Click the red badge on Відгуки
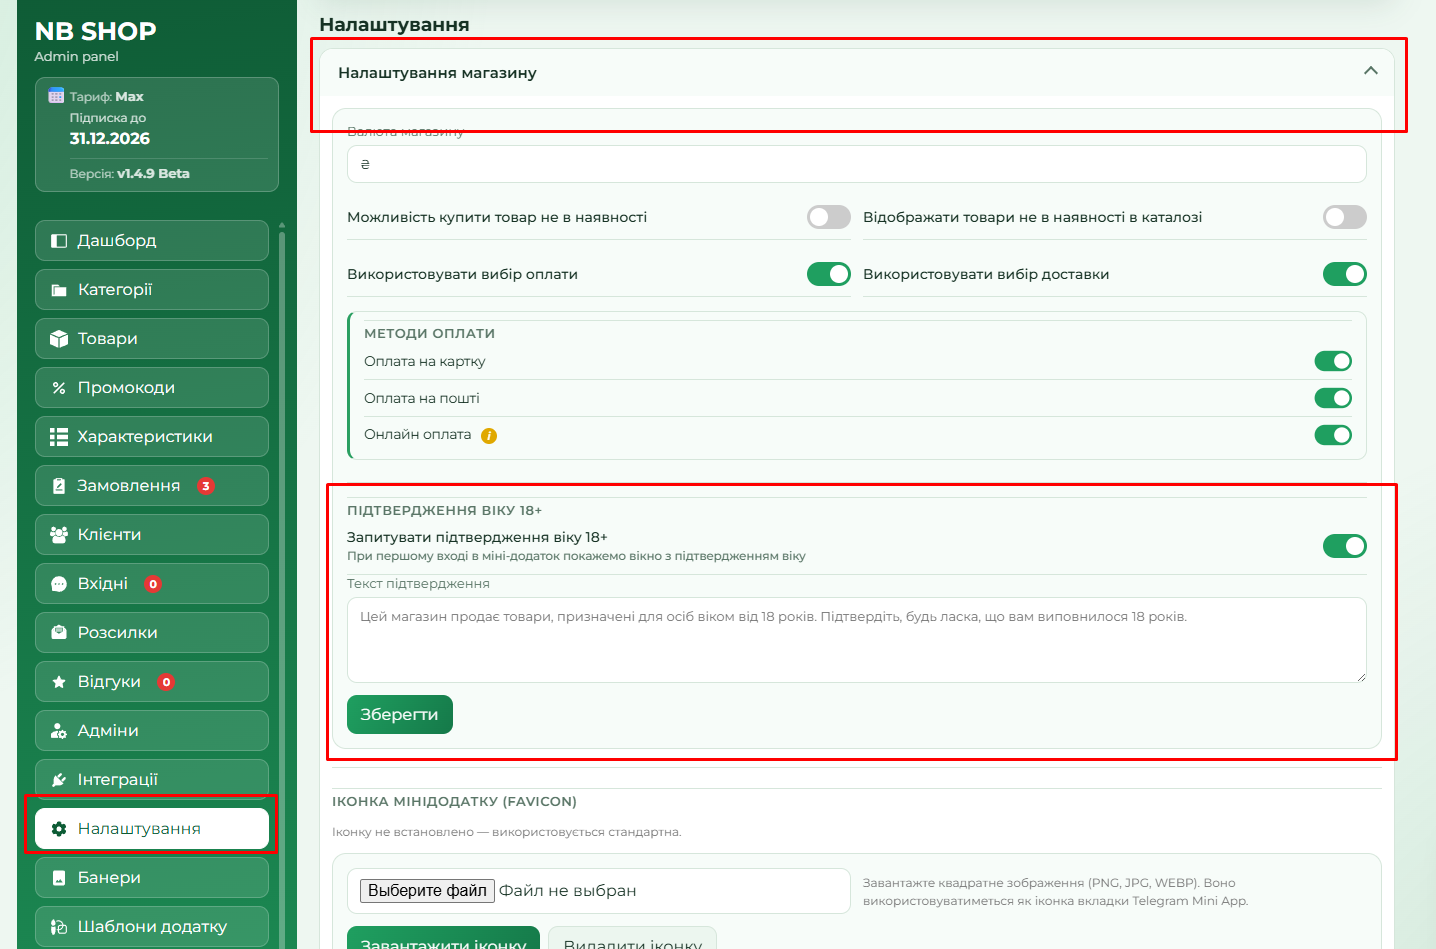 [166, 682]
